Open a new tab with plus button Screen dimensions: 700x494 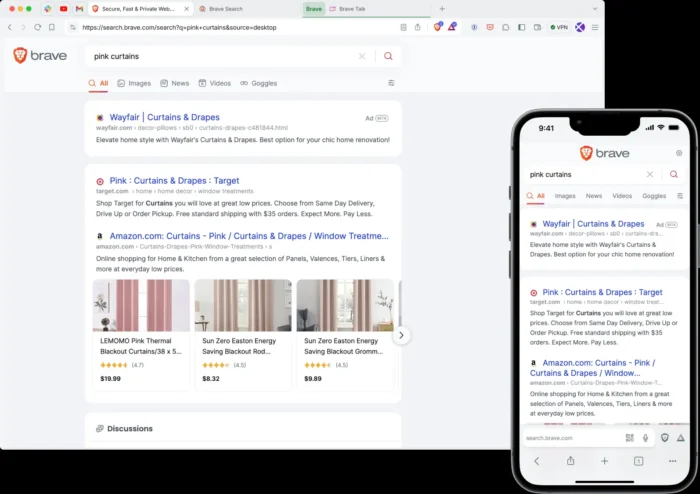[442, 8]
